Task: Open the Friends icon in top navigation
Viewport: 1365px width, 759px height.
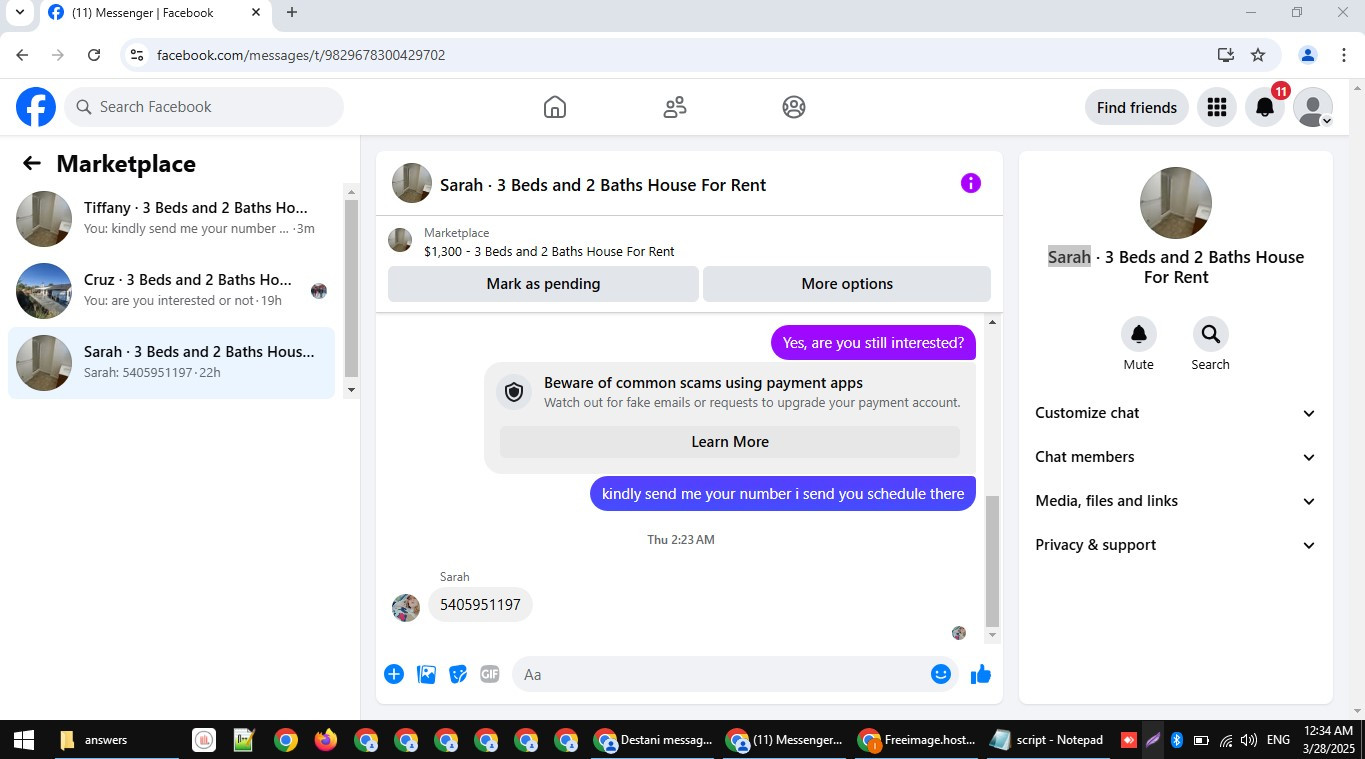Action: [675, 107]
